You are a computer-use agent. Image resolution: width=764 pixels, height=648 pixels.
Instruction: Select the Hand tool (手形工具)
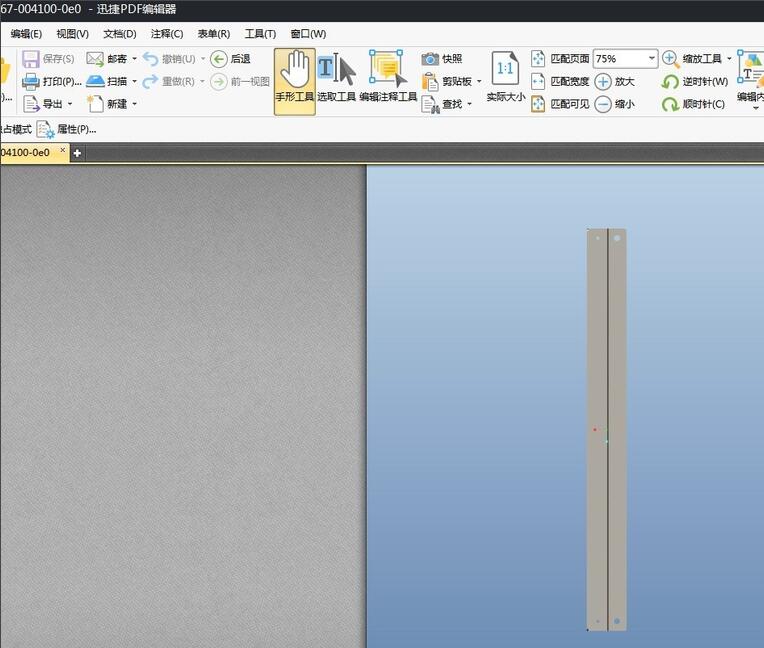(x=295, y=79)
